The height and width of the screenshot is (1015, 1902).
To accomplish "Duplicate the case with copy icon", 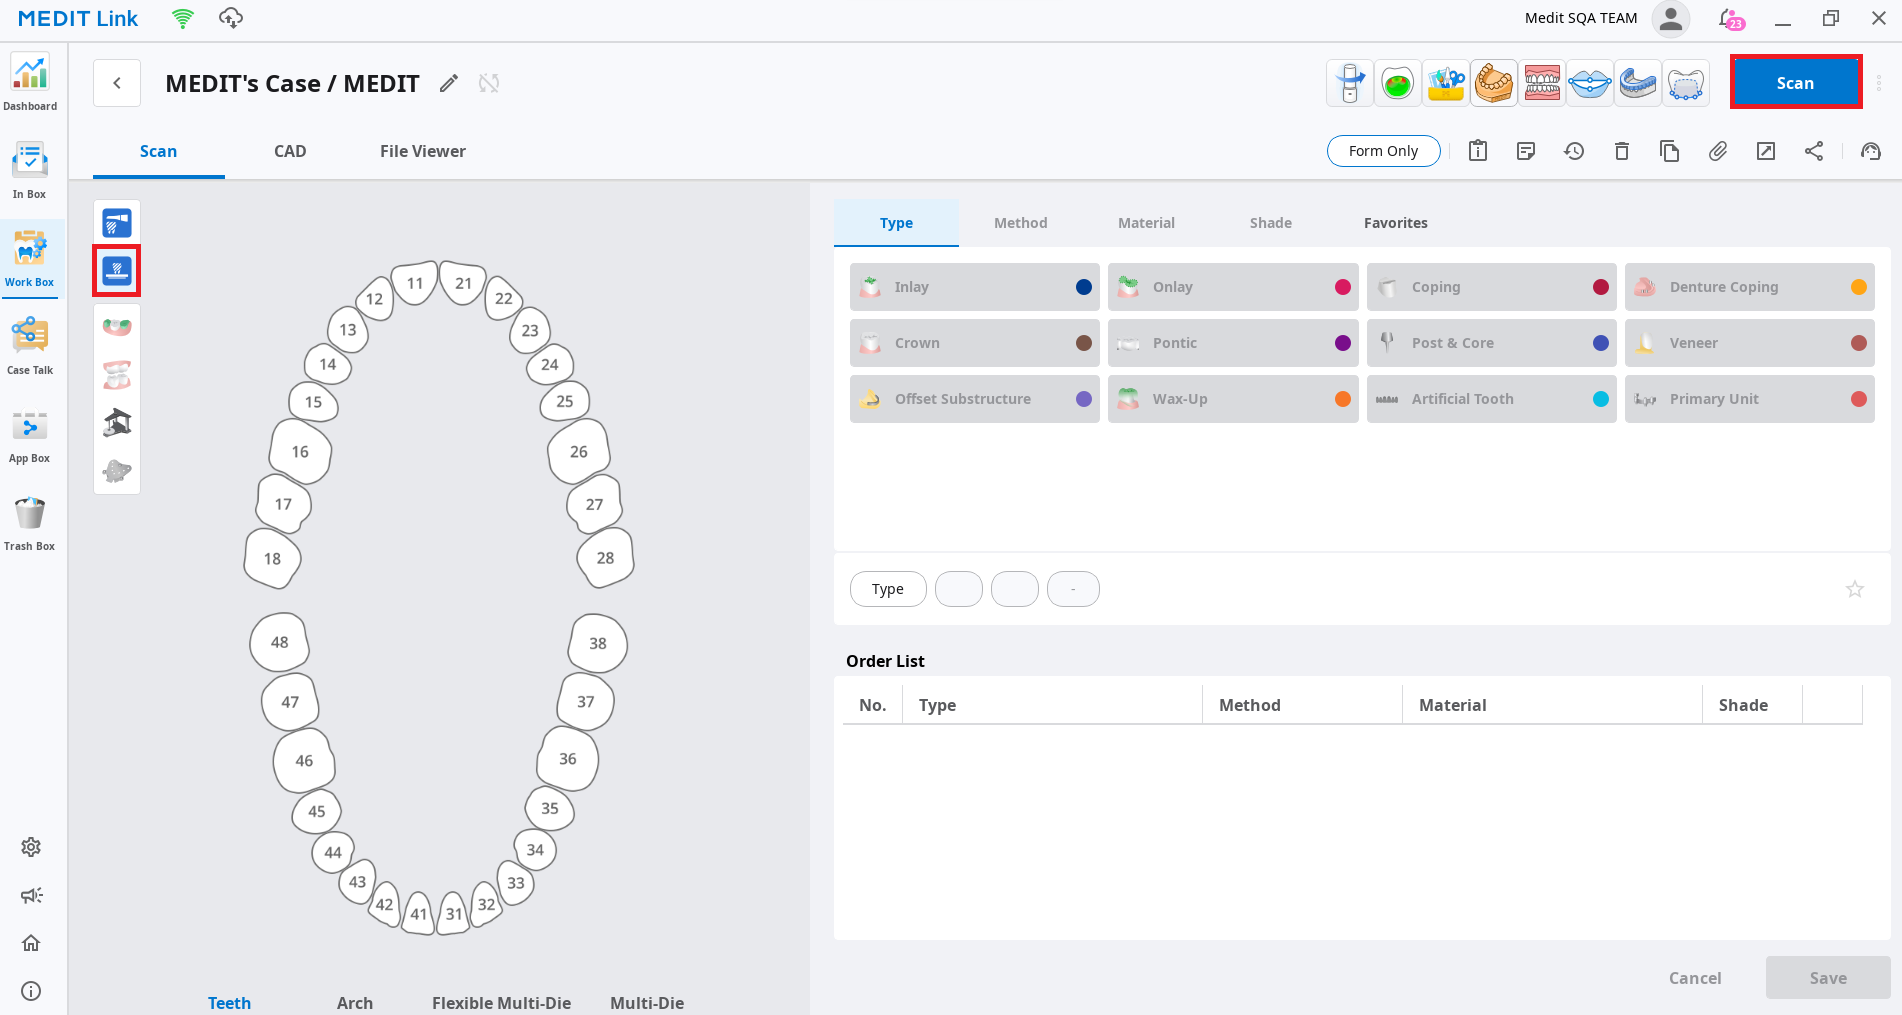I will point(1670,151).
